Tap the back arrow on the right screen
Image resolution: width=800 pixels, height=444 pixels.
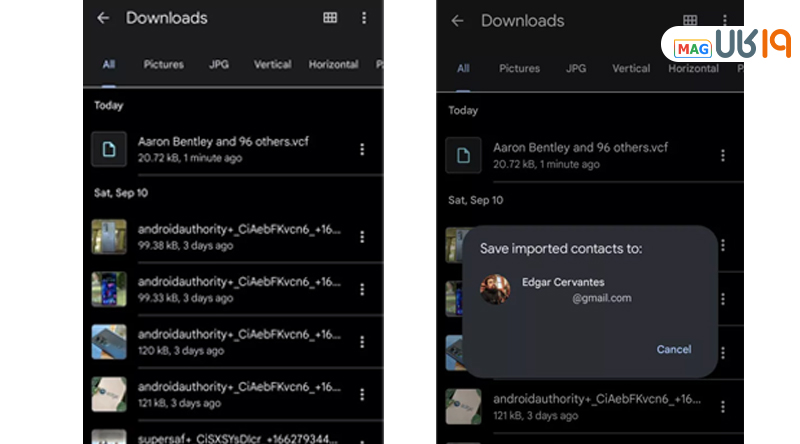click(458, 21)
